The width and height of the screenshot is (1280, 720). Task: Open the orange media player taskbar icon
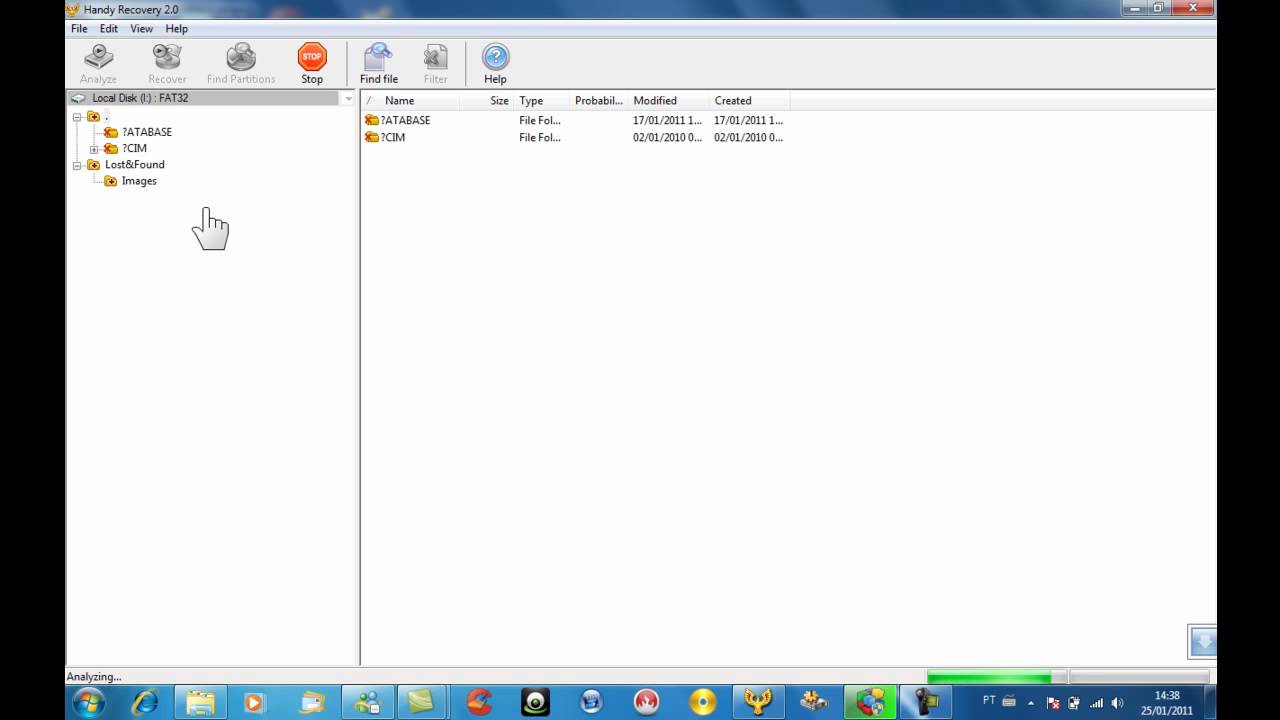click(255, 702)
